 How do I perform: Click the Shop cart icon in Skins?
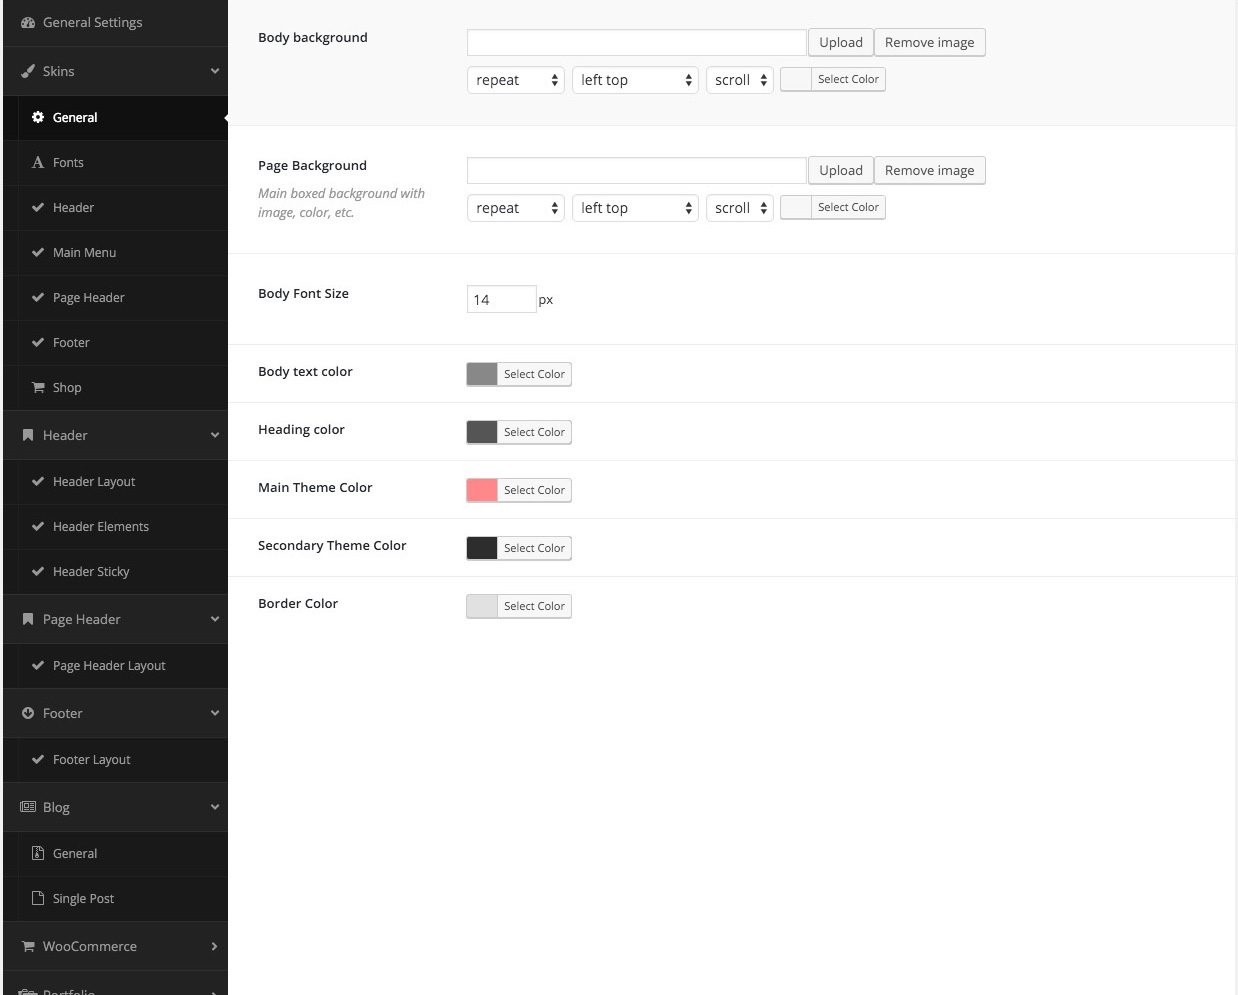(38, 387)
